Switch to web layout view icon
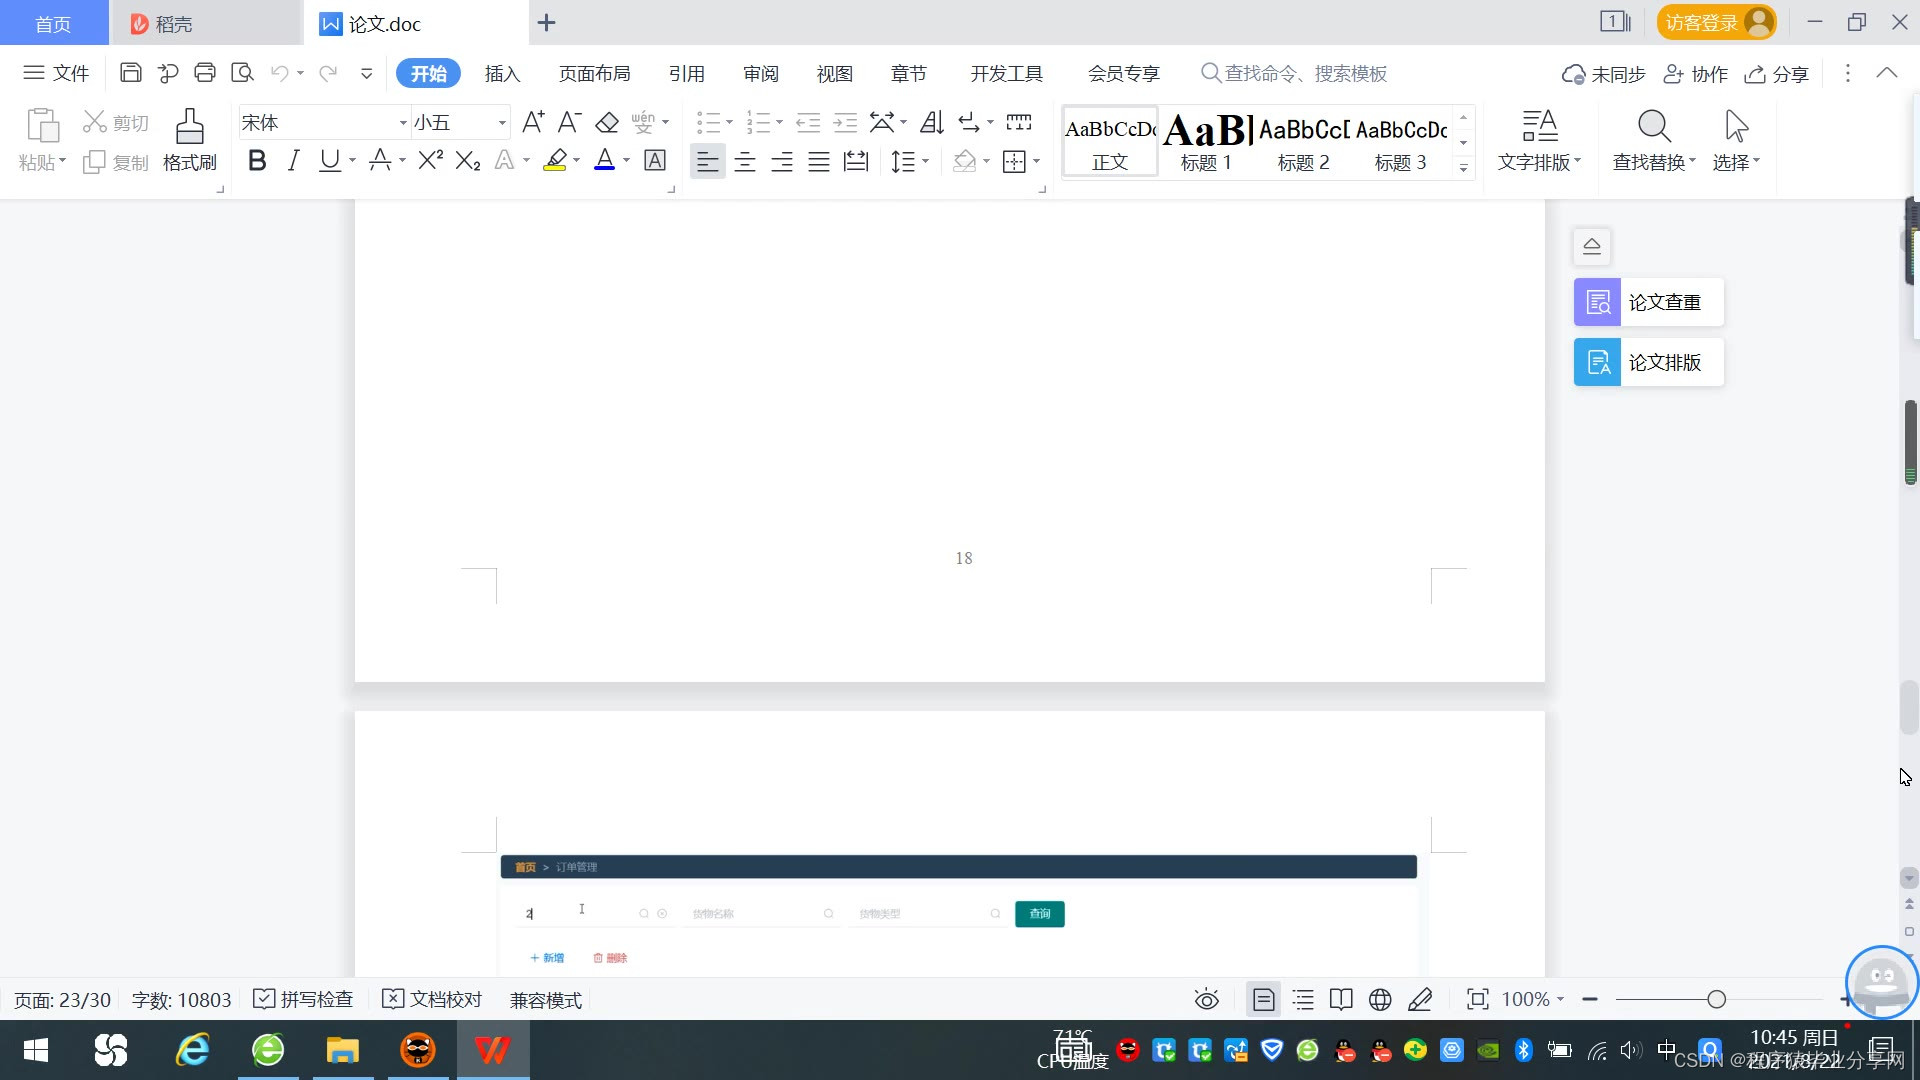1920x1080 pixels. 1380,999
